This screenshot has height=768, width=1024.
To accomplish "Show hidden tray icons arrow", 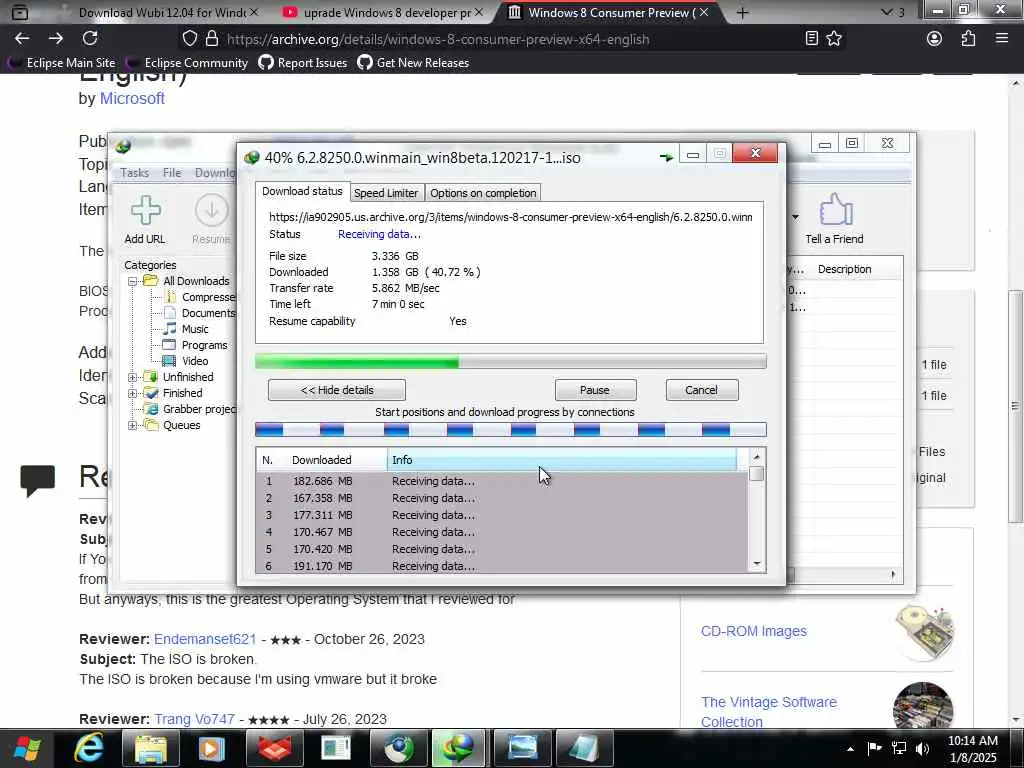I will (x=850, y=749).
